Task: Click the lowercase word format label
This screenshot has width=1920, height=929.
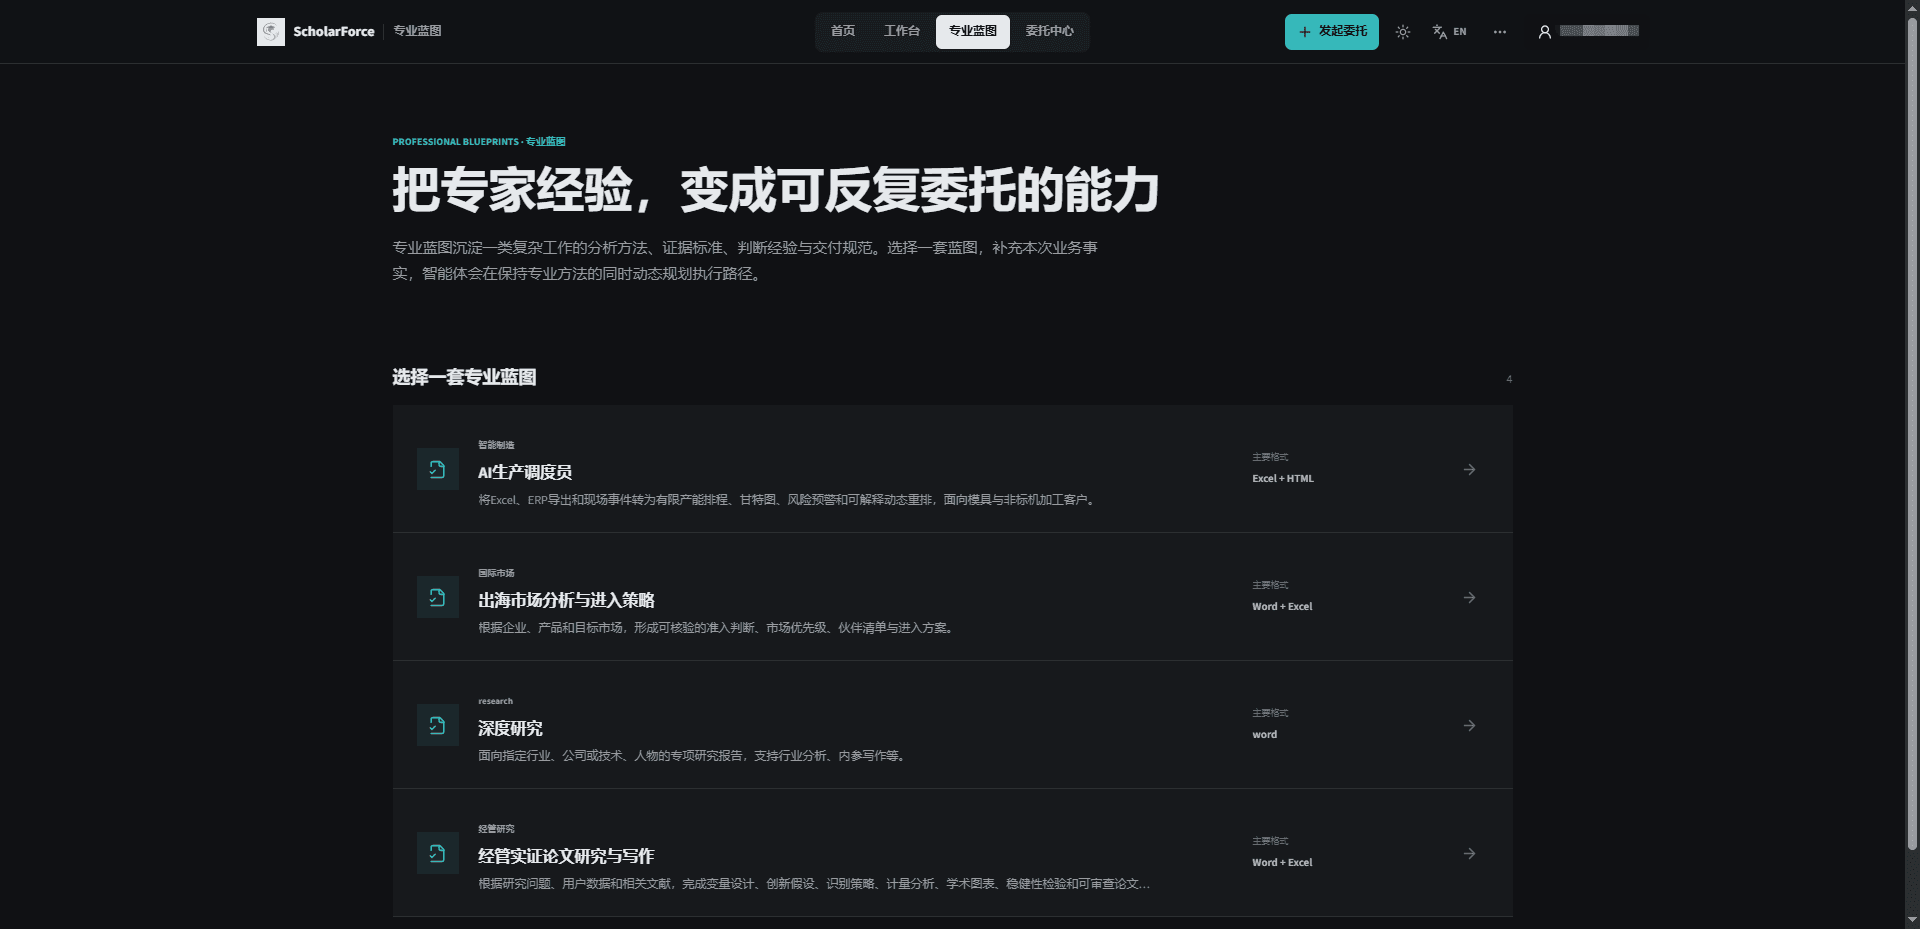Action: pos(1265,735)
